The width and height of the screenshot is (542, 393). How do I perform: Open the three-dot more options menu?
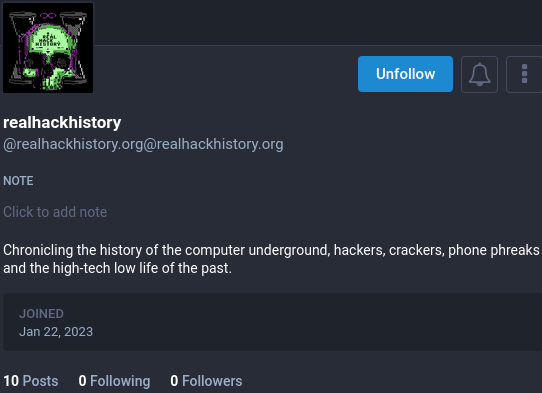(x=524, y=74)
